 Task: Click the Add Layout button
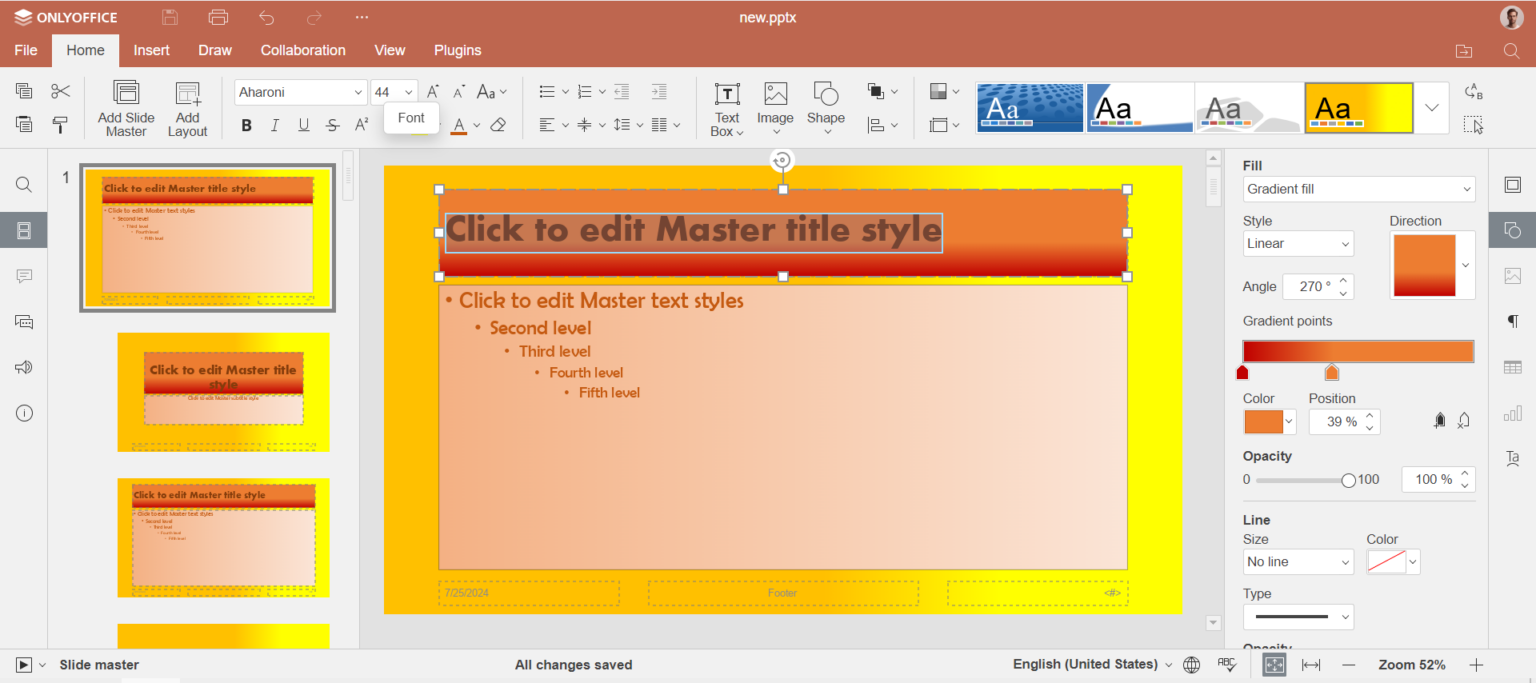[x=187, y=107]
